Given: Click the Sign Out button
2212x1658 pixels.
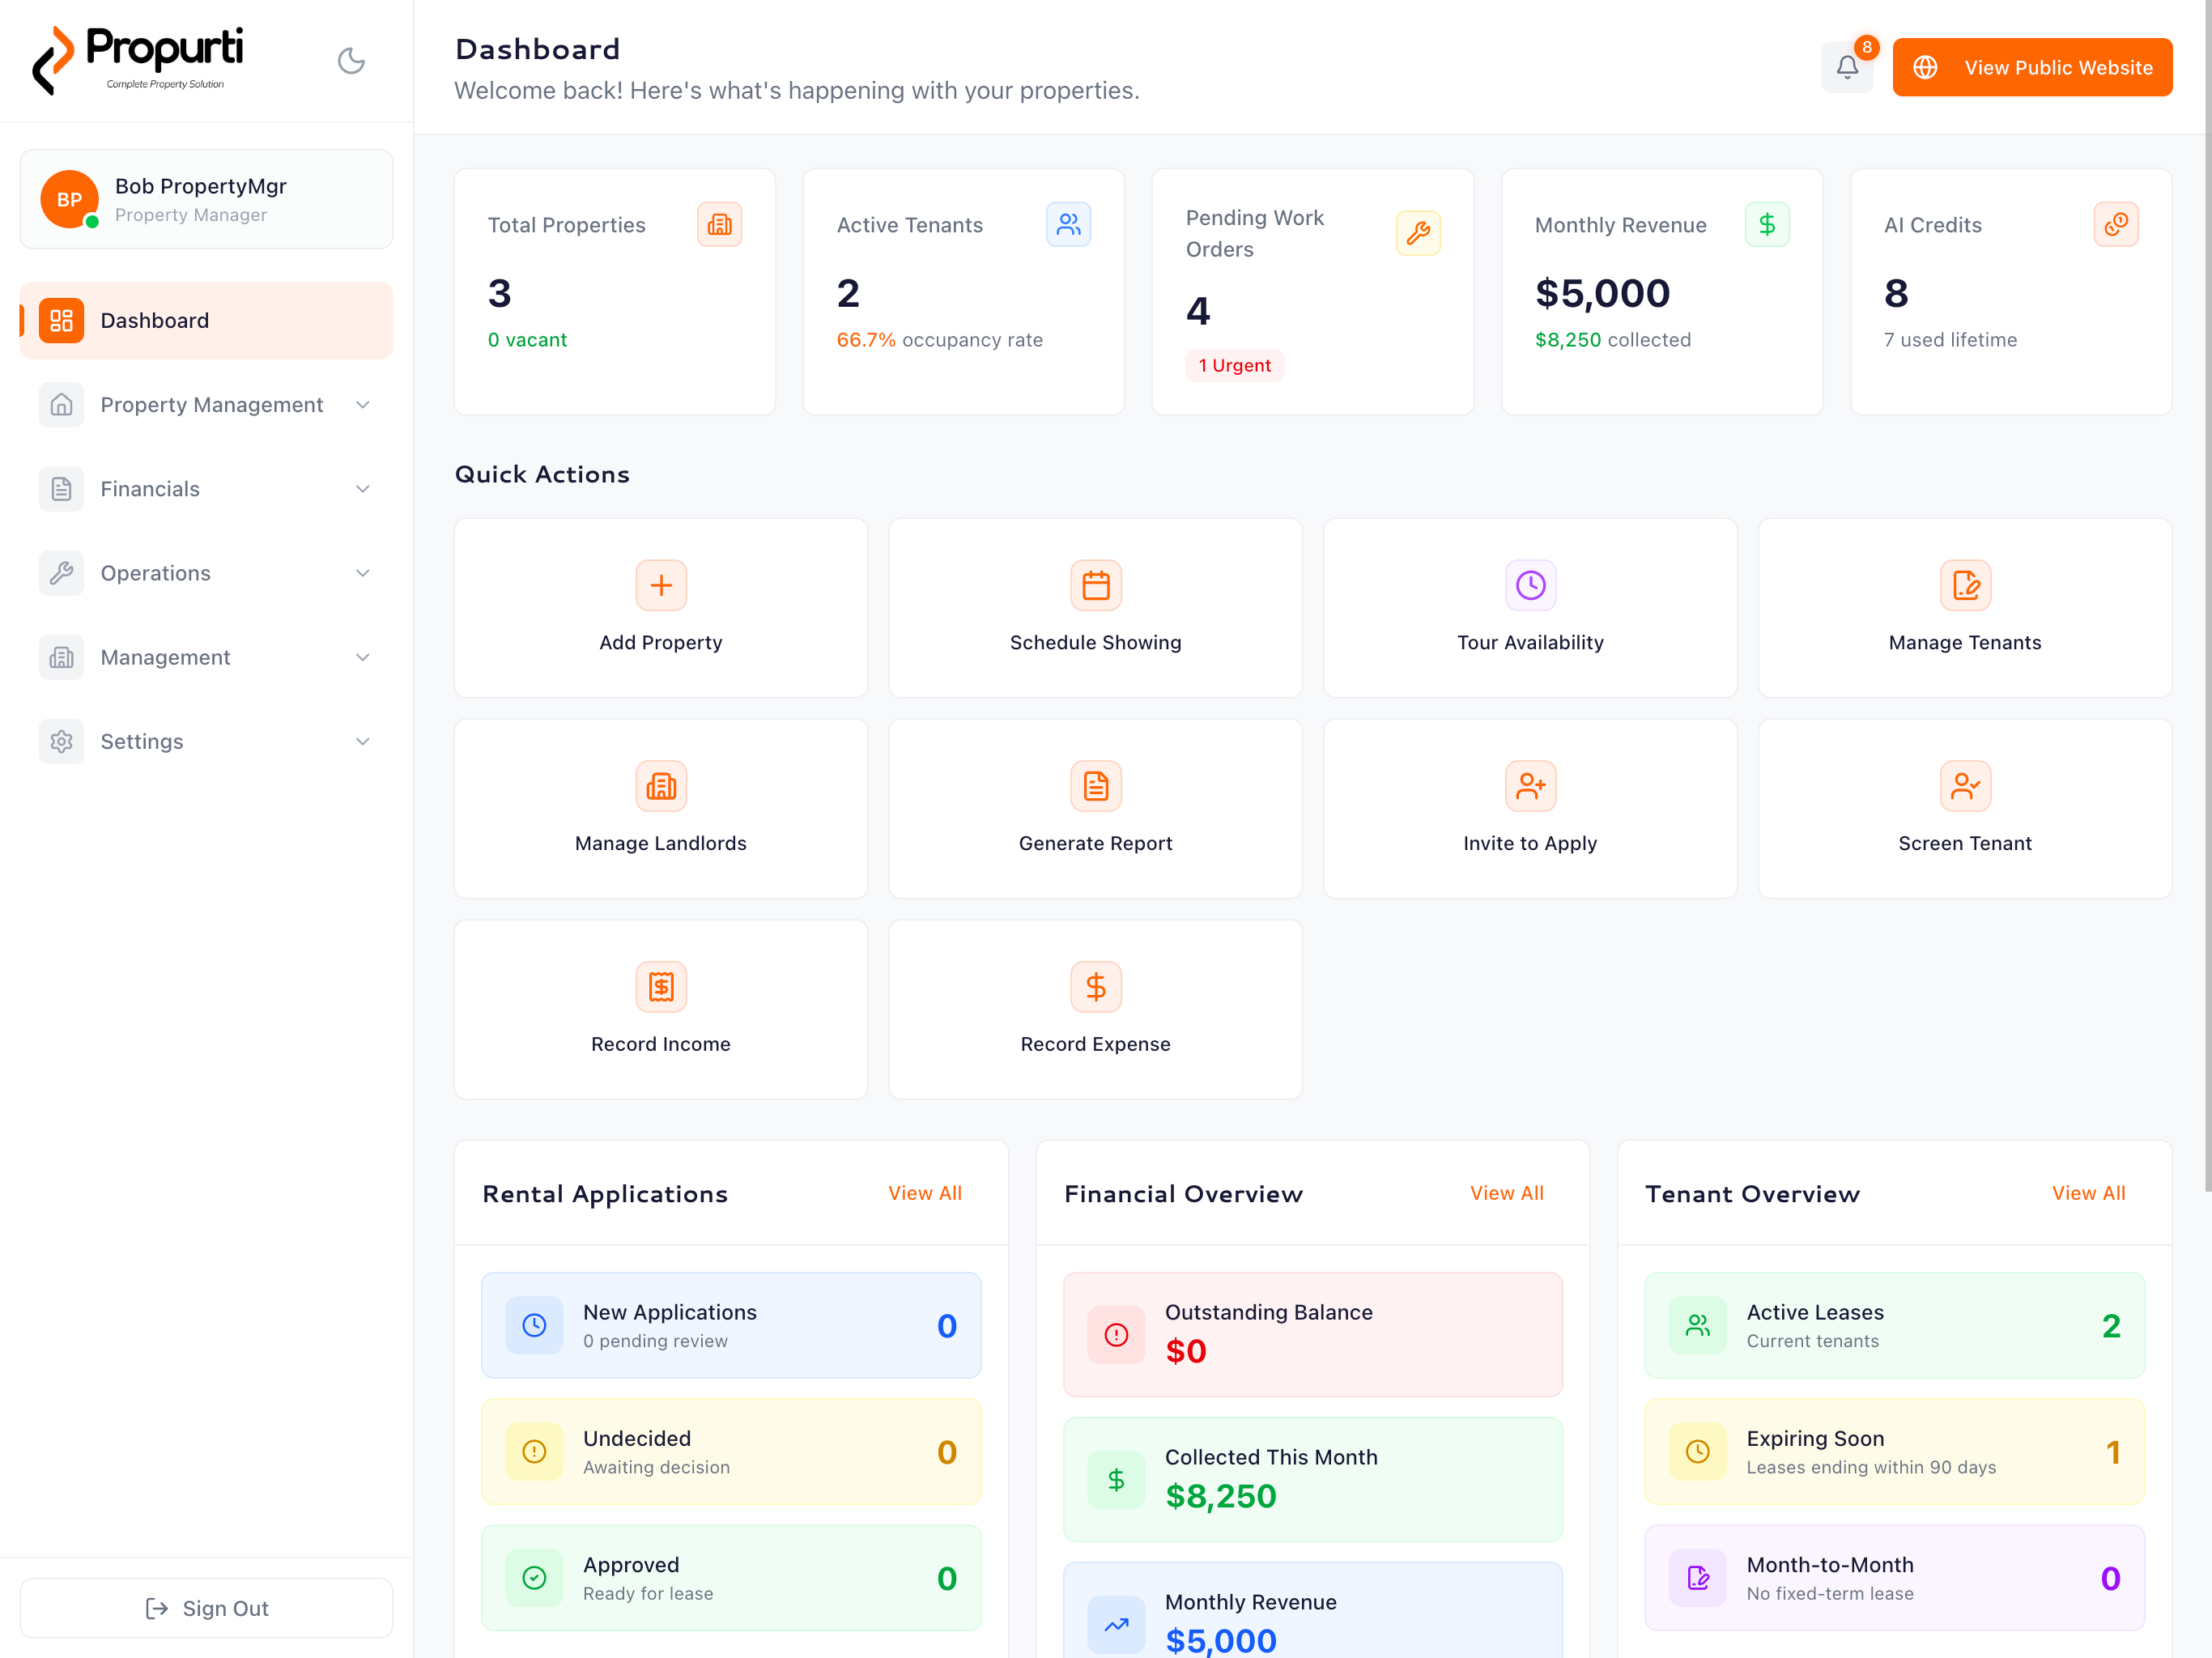Looking at the screenshot, I should click(206, 1608).
